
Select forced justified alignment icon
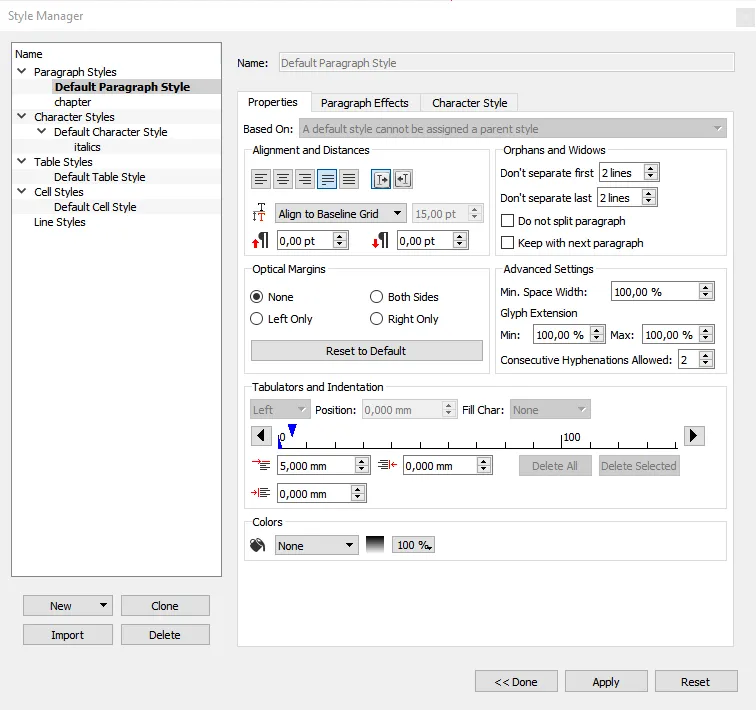[349, 179]
